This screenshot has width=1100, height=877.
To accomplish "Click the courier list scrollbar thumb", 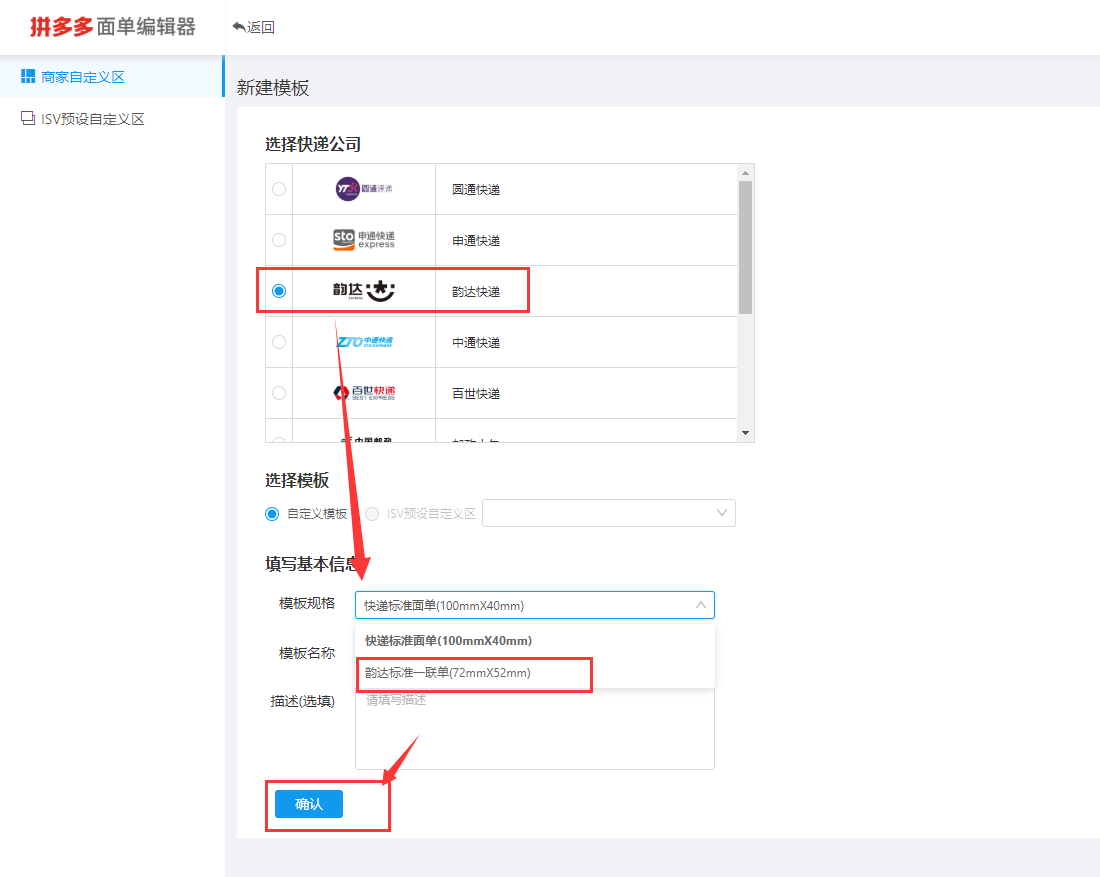I will pyautogui.click(x=746, y=247).
